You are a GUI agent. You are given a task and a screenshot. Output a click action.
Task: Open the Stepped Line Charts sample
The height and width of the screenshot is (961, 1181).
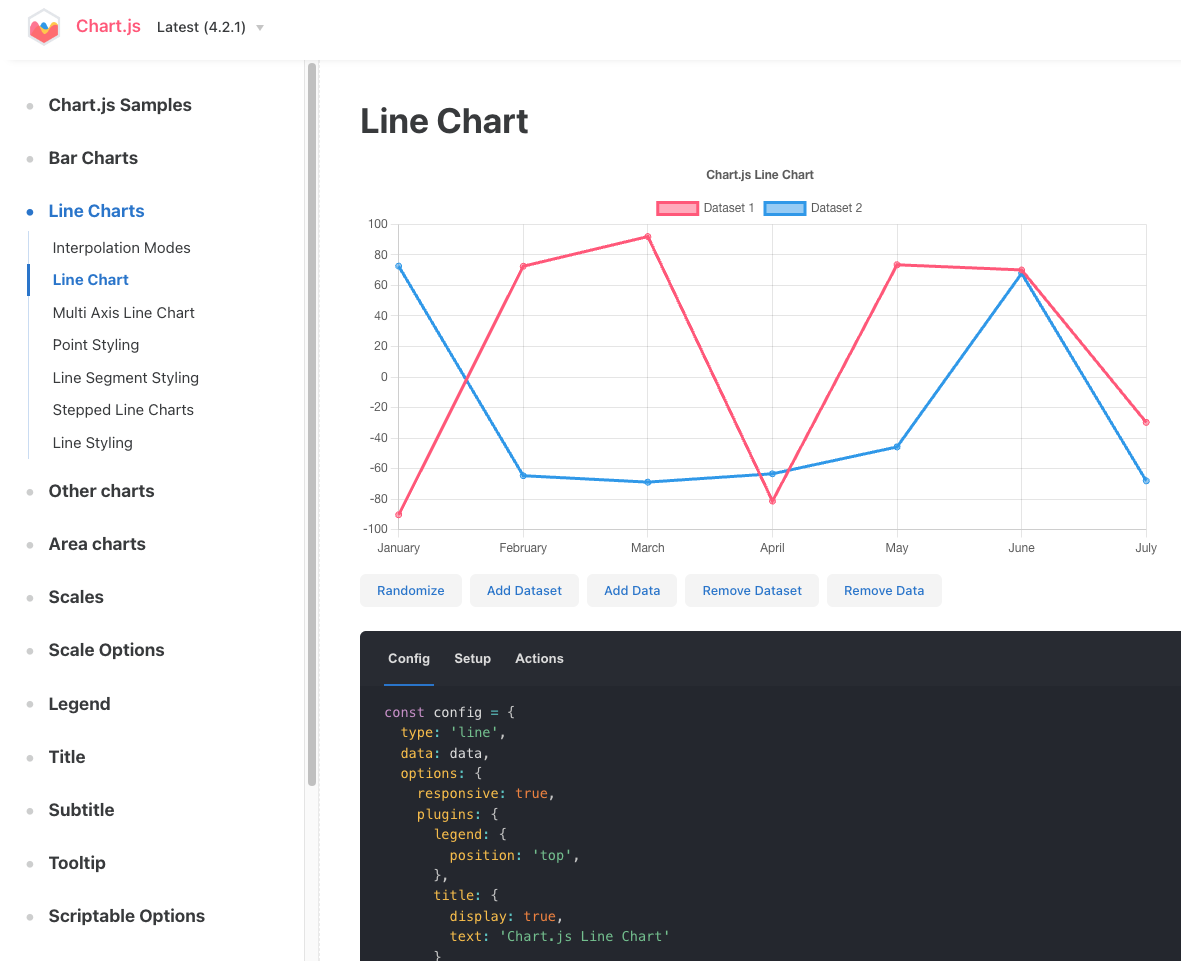[x=123, y=410]
